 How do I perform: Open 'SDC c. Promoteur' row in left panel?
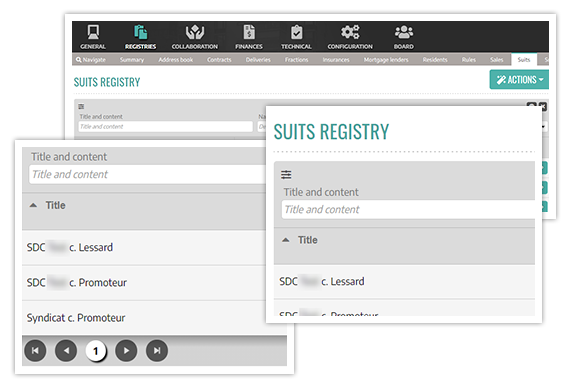pos(145,283)
